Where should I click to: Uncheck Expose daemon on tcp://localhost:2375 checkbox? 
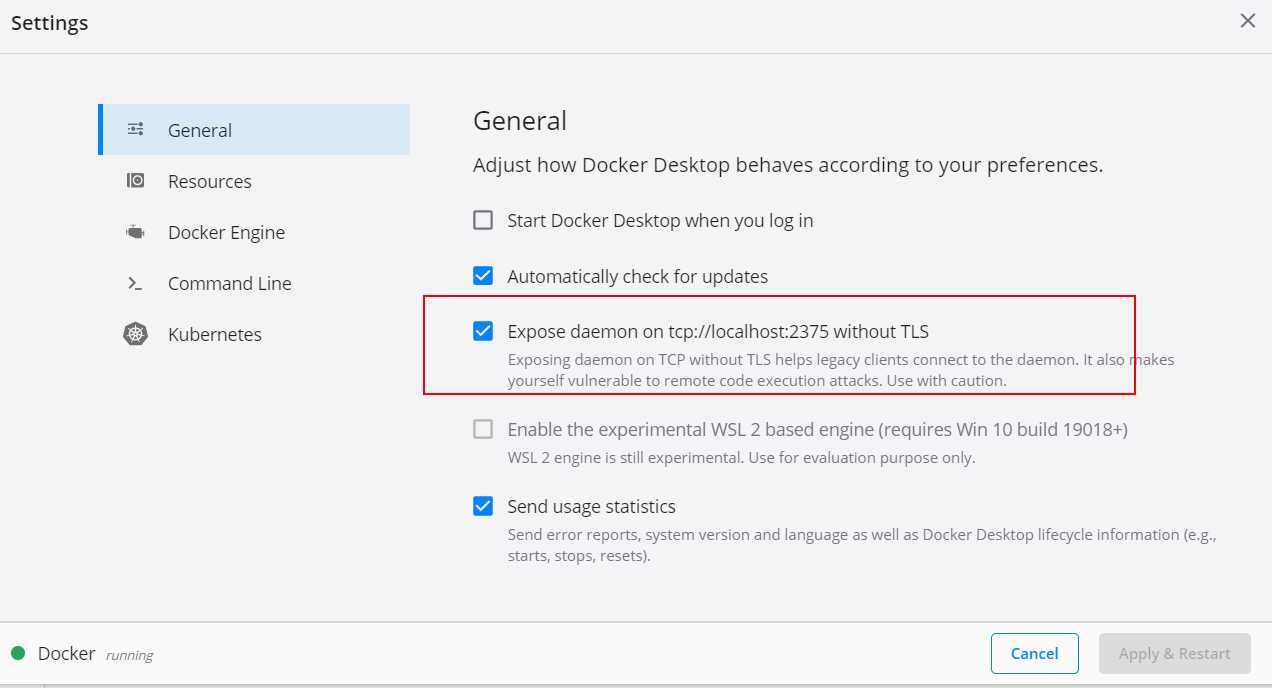pyautogui.click(x=483, y=331)
